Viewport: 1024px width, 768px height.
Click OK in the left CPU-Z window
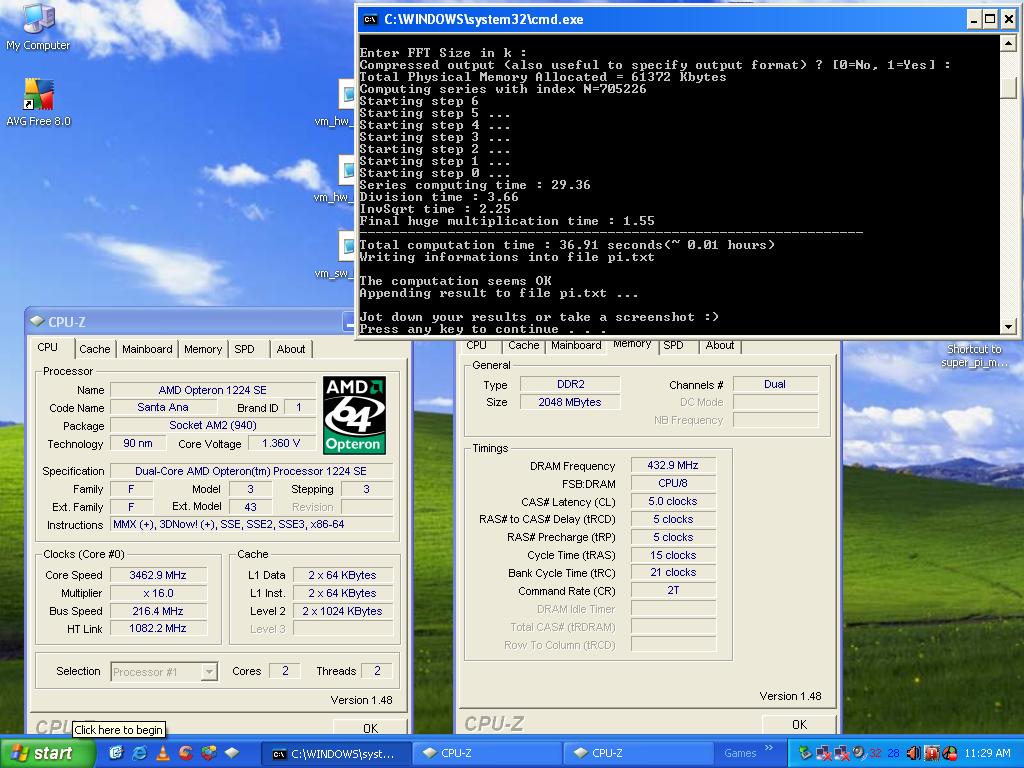point(370,728)
